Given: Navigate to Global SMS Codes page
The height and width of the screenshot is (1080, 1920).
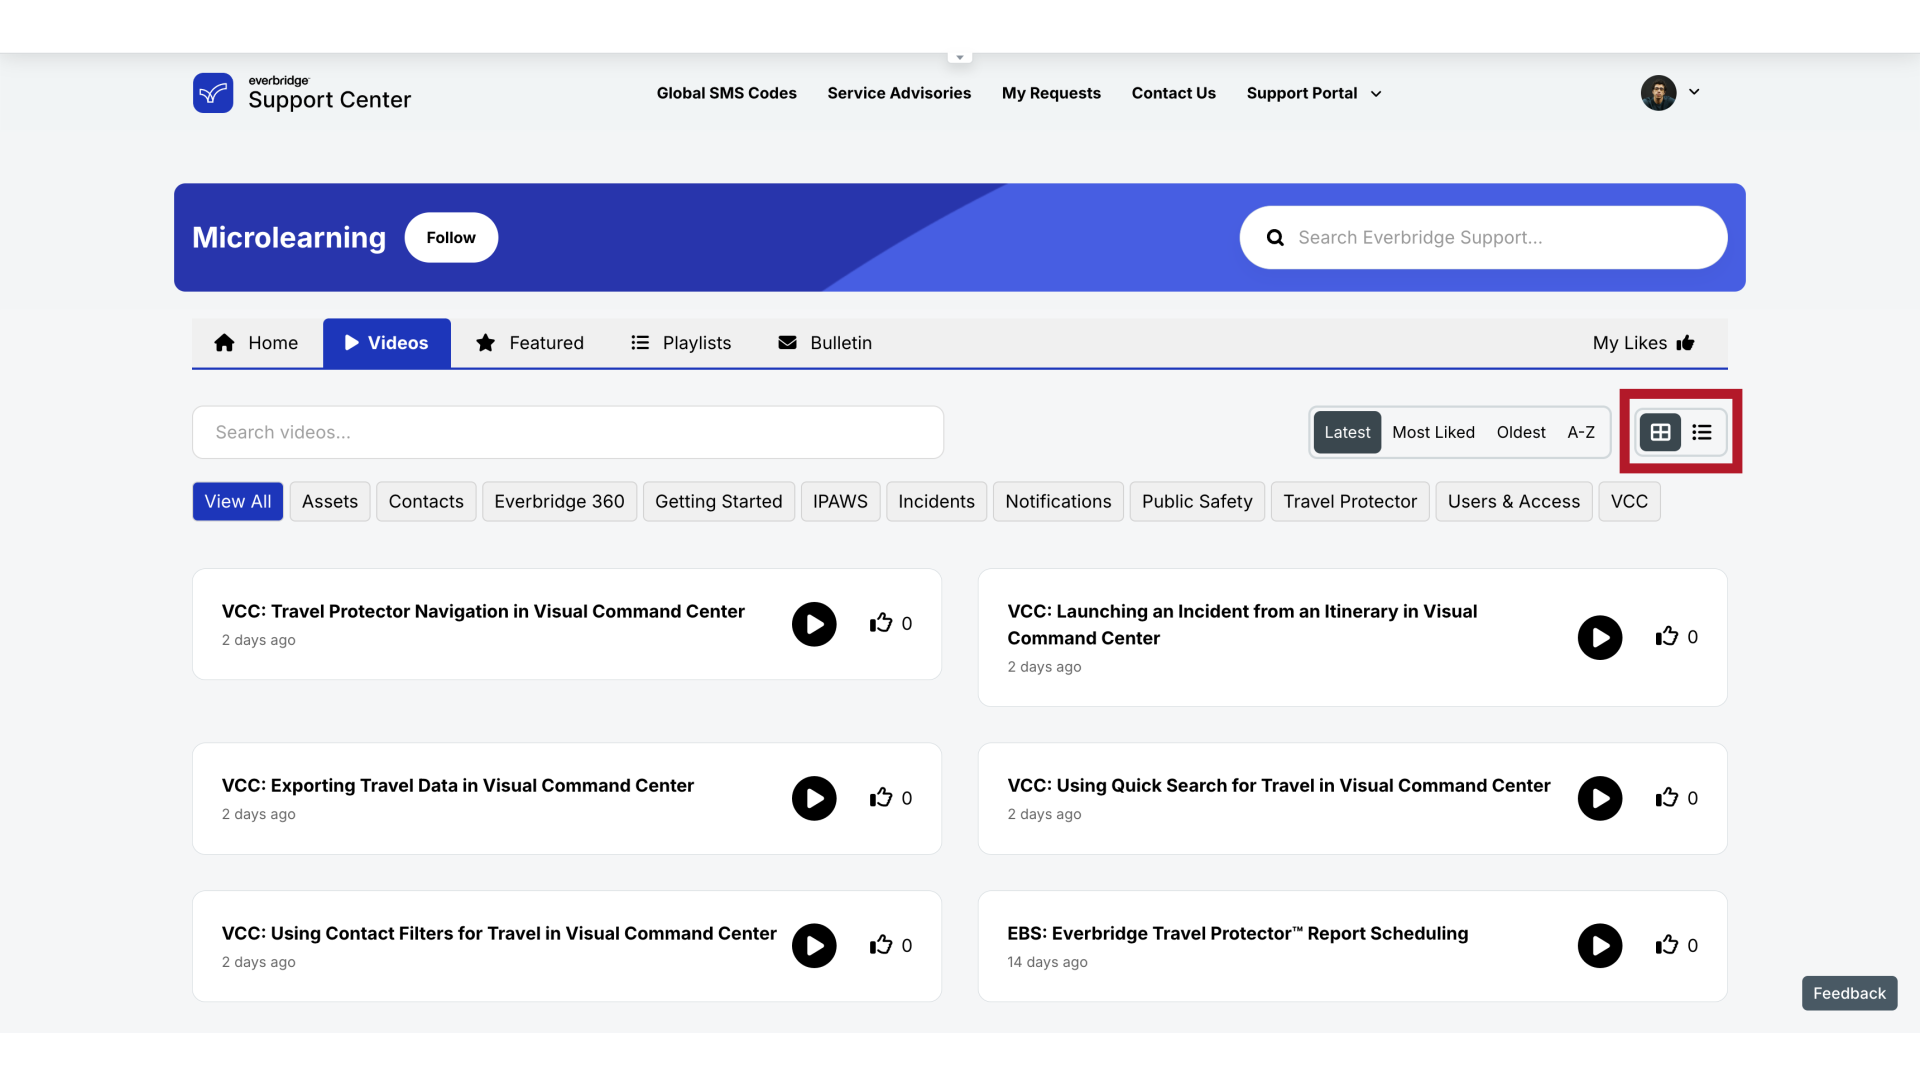Looking at the screenshot, I should tap(727, 92).
